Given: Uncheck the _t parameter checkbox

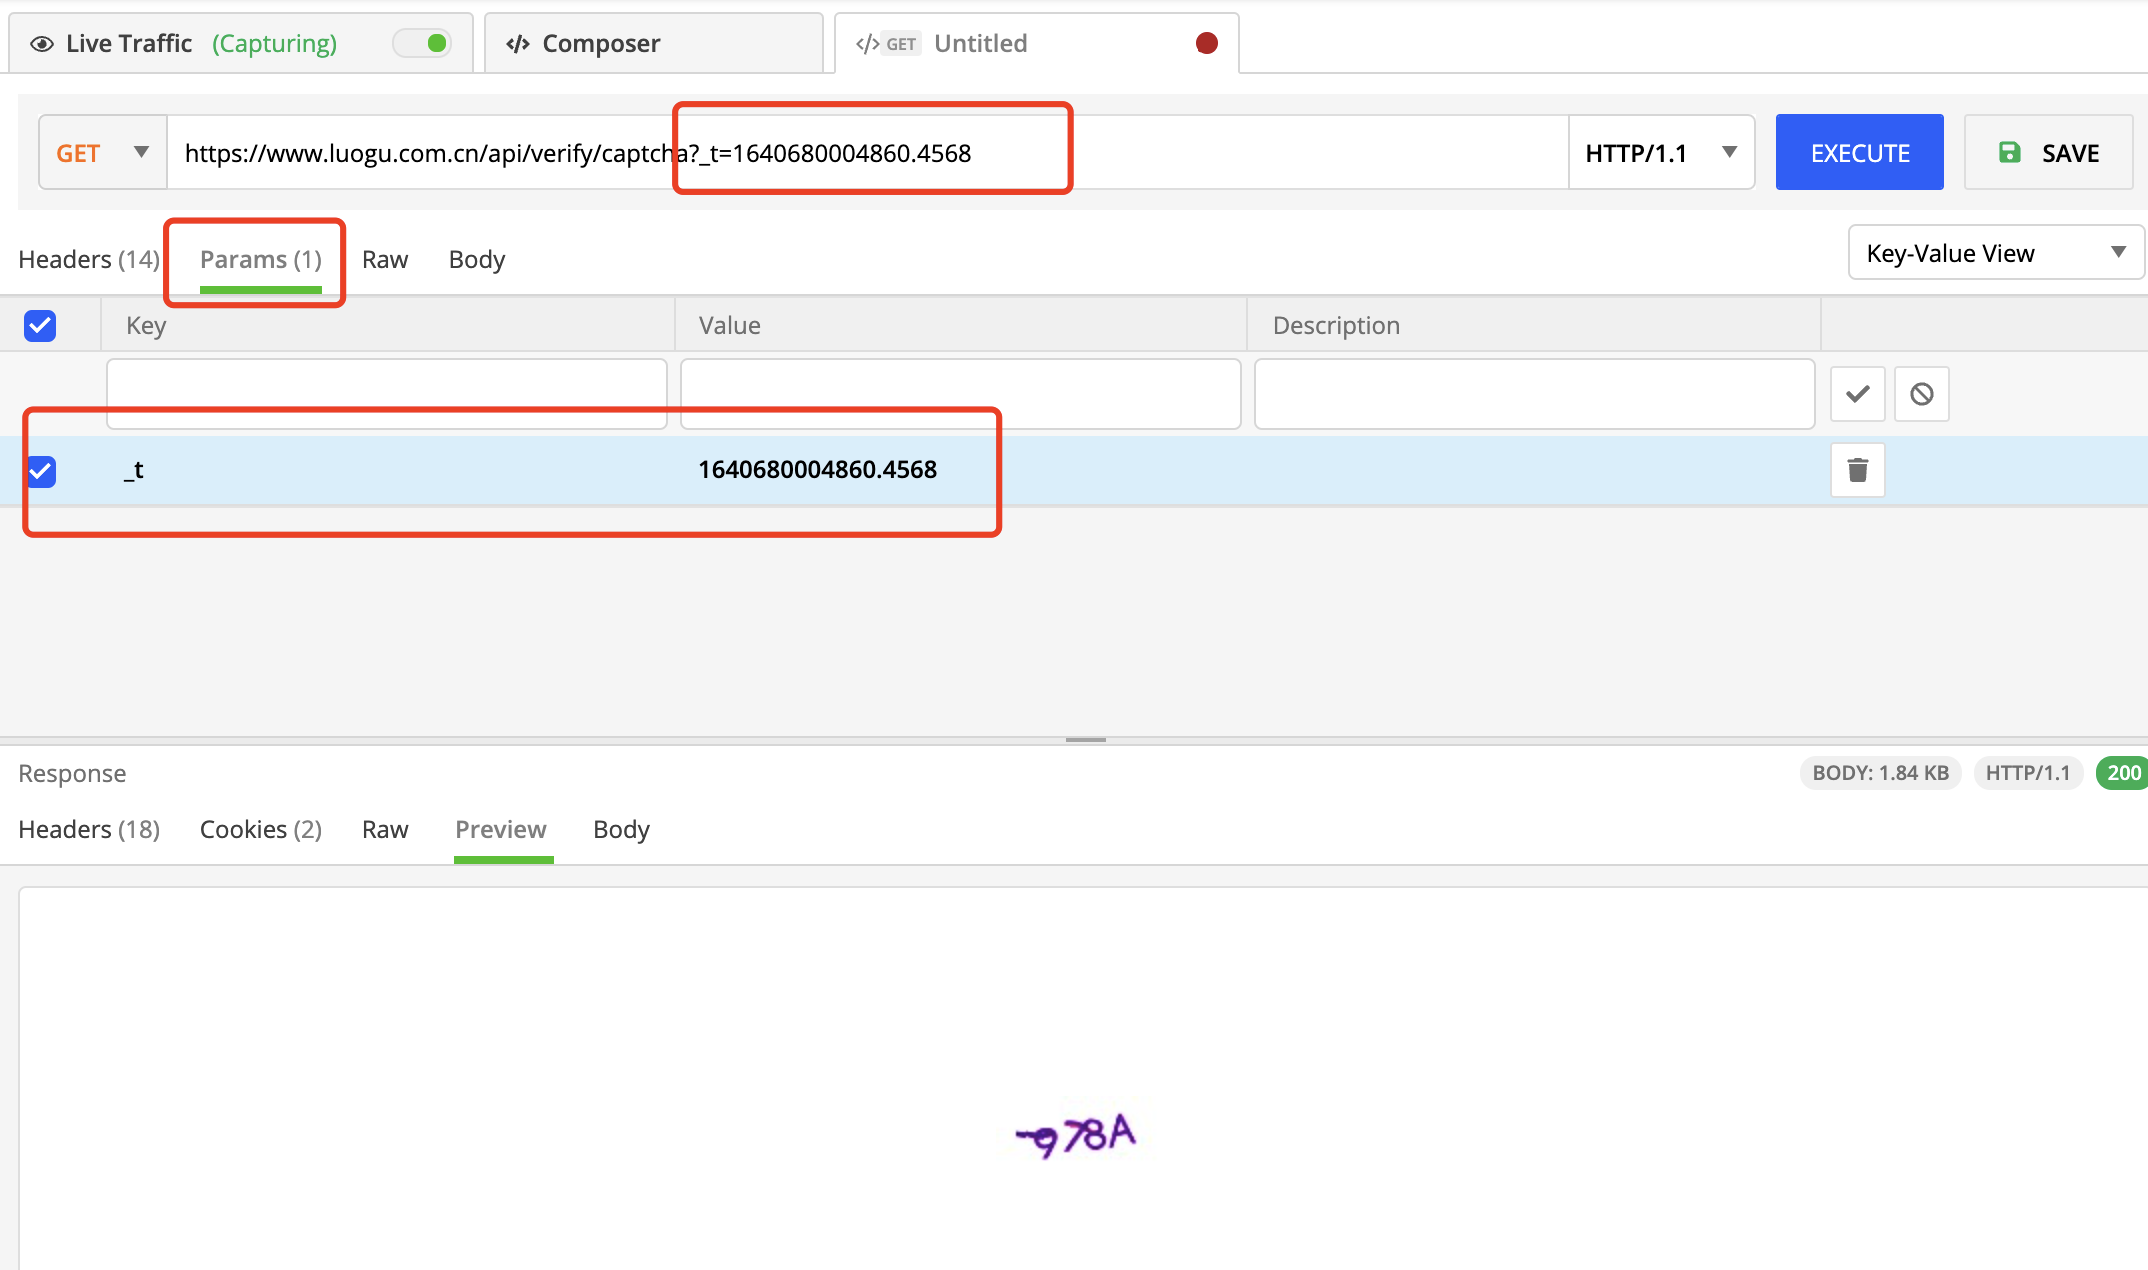Looking at the screenshot, I should [x=41, y=470].
